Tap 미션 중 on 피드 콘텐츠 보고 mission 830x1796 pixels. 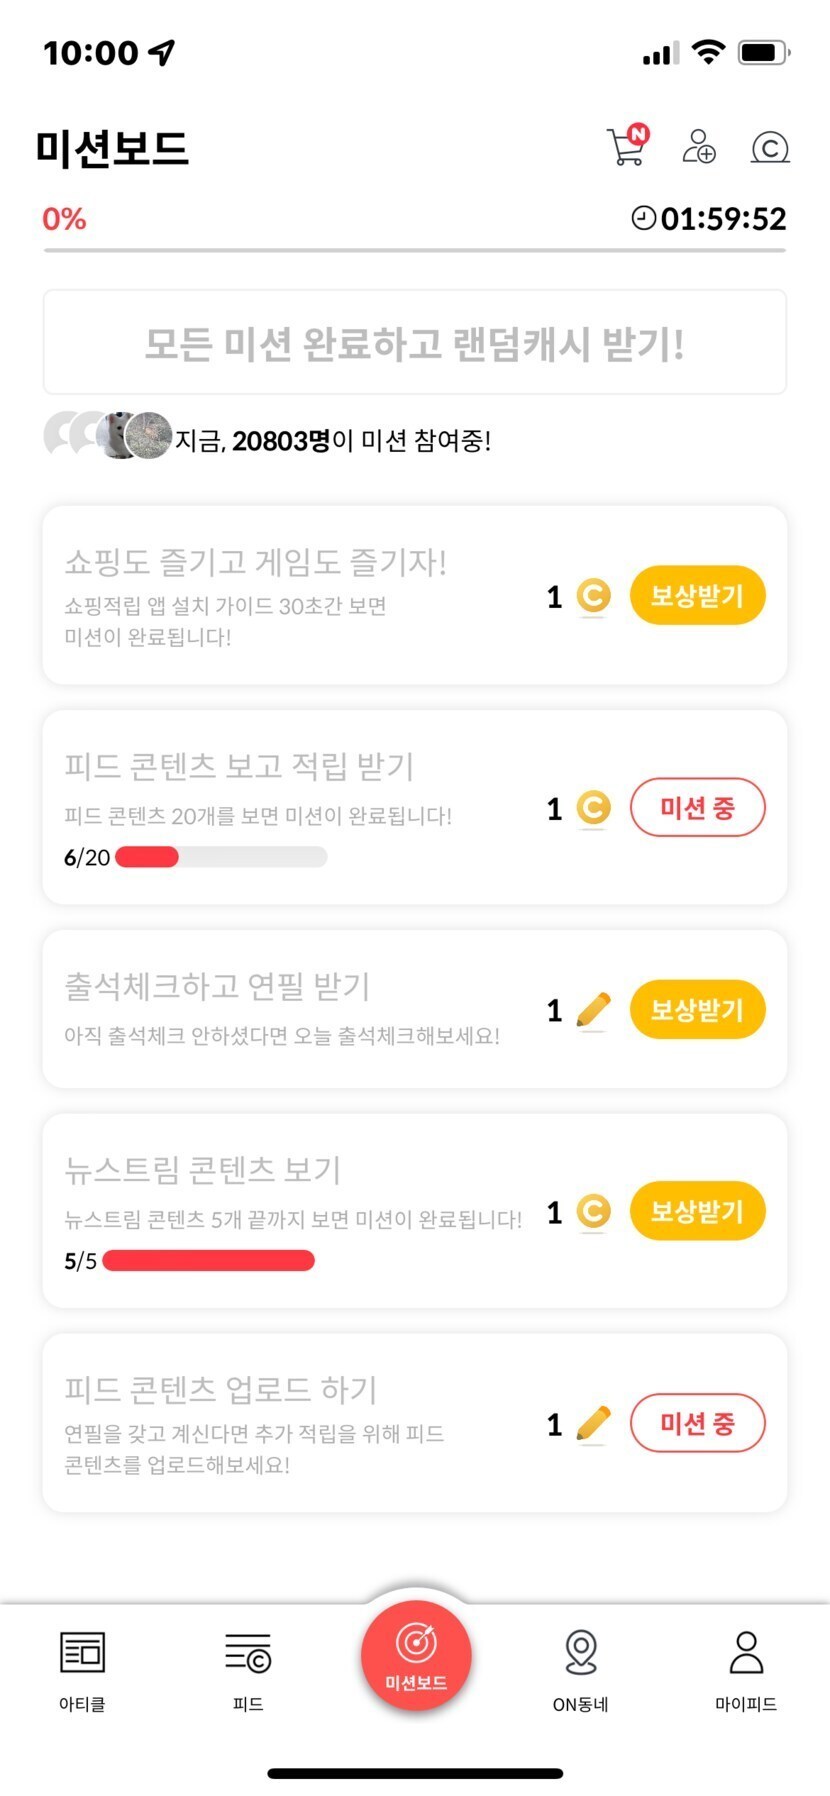tap(697, 808)
